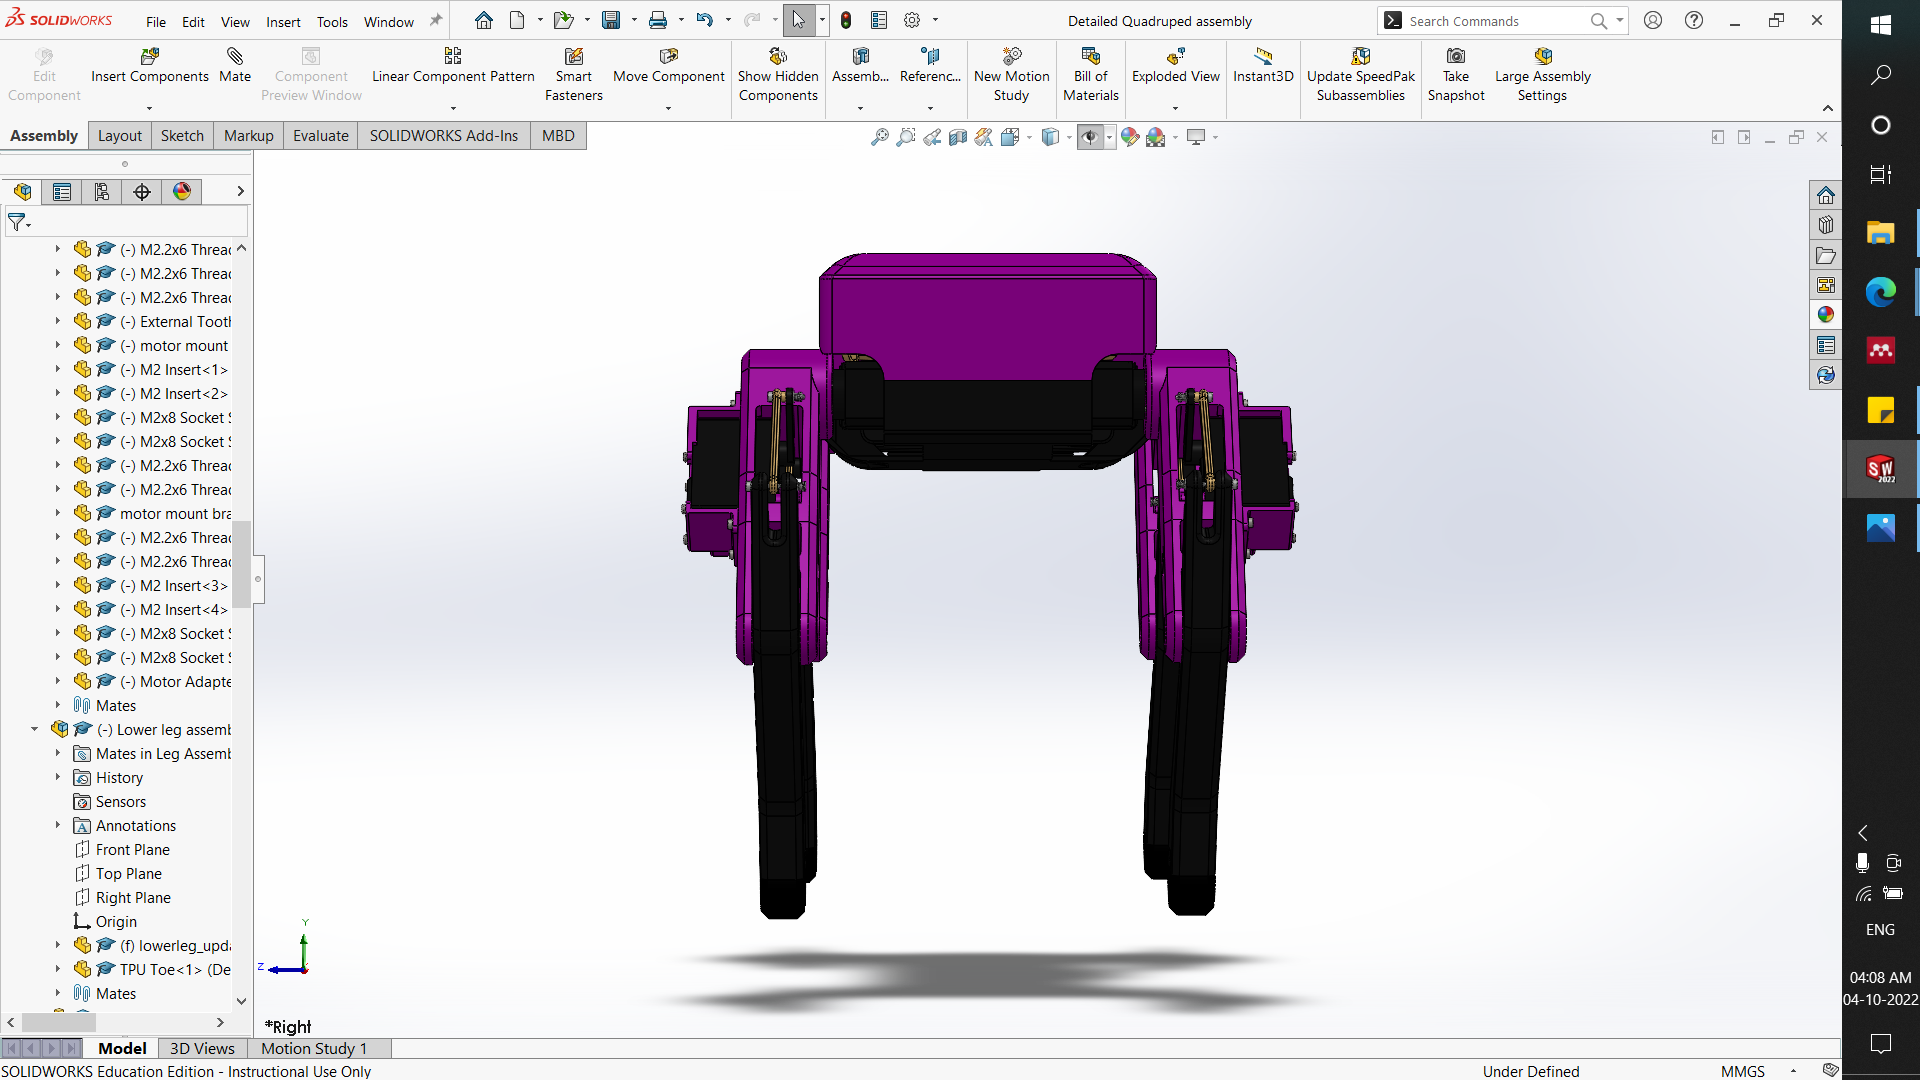Open the Evaluate ribbon tab
Viewport: 1920px width, 1080px height.
pyautogui.click(x=320, y=135)
